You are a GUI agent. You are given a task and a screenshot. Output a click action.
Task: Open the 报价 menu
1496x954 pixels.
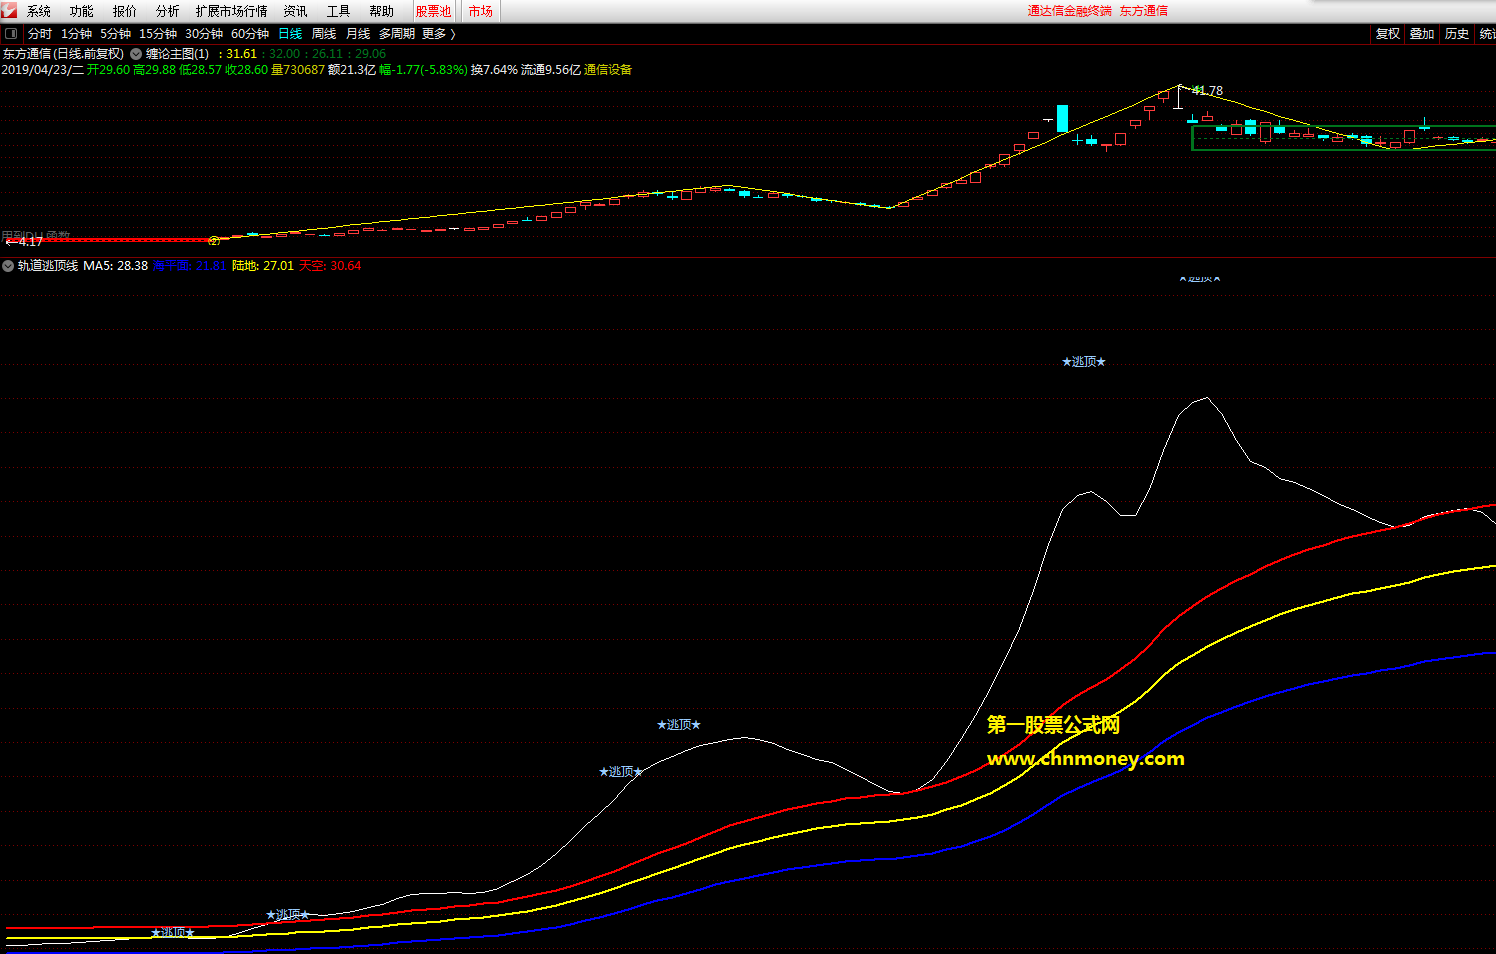[x=125, y=11]
